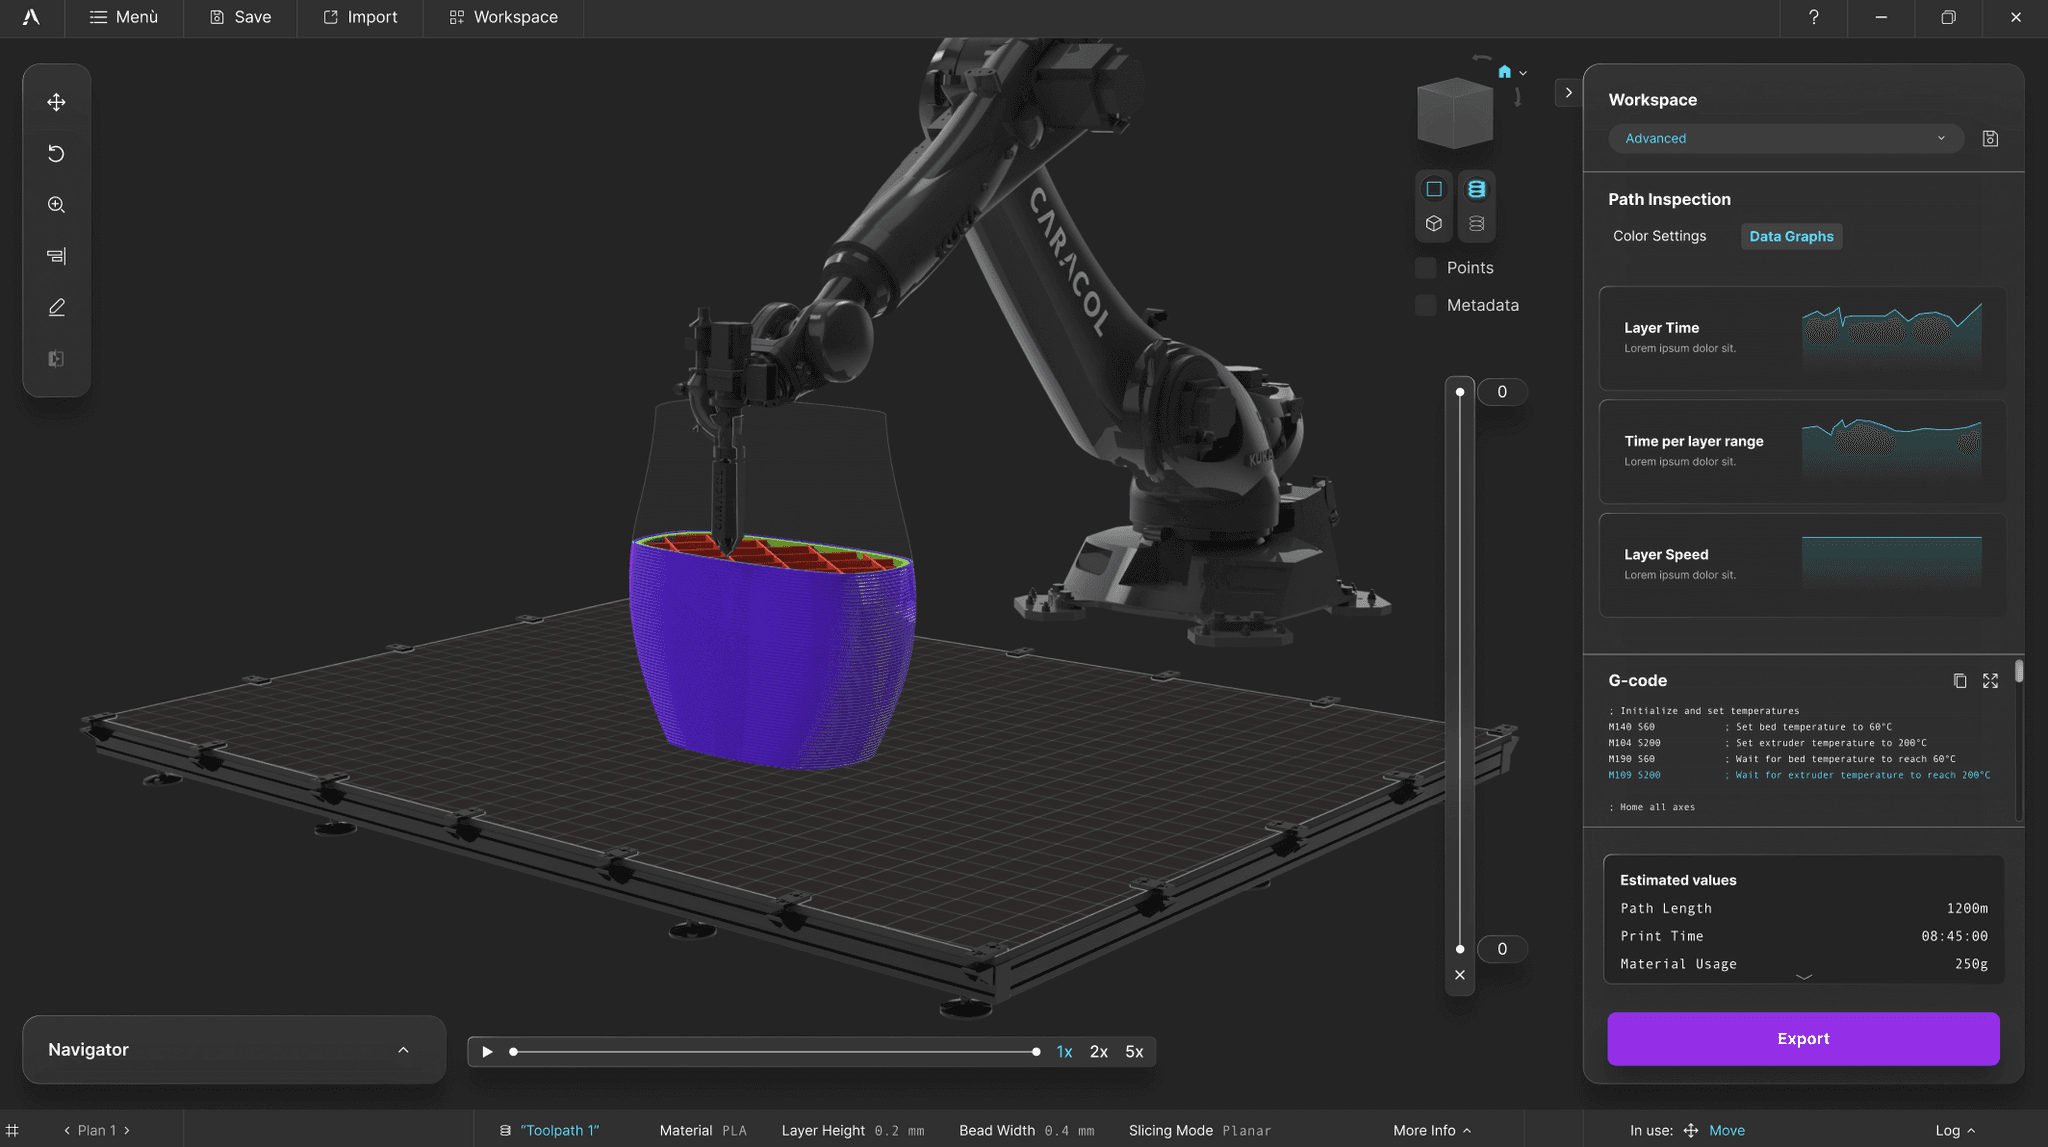This screenshot has height=1147, width=2048.
Task: Click the pencil edit tool icon
Action: point(56,307)
